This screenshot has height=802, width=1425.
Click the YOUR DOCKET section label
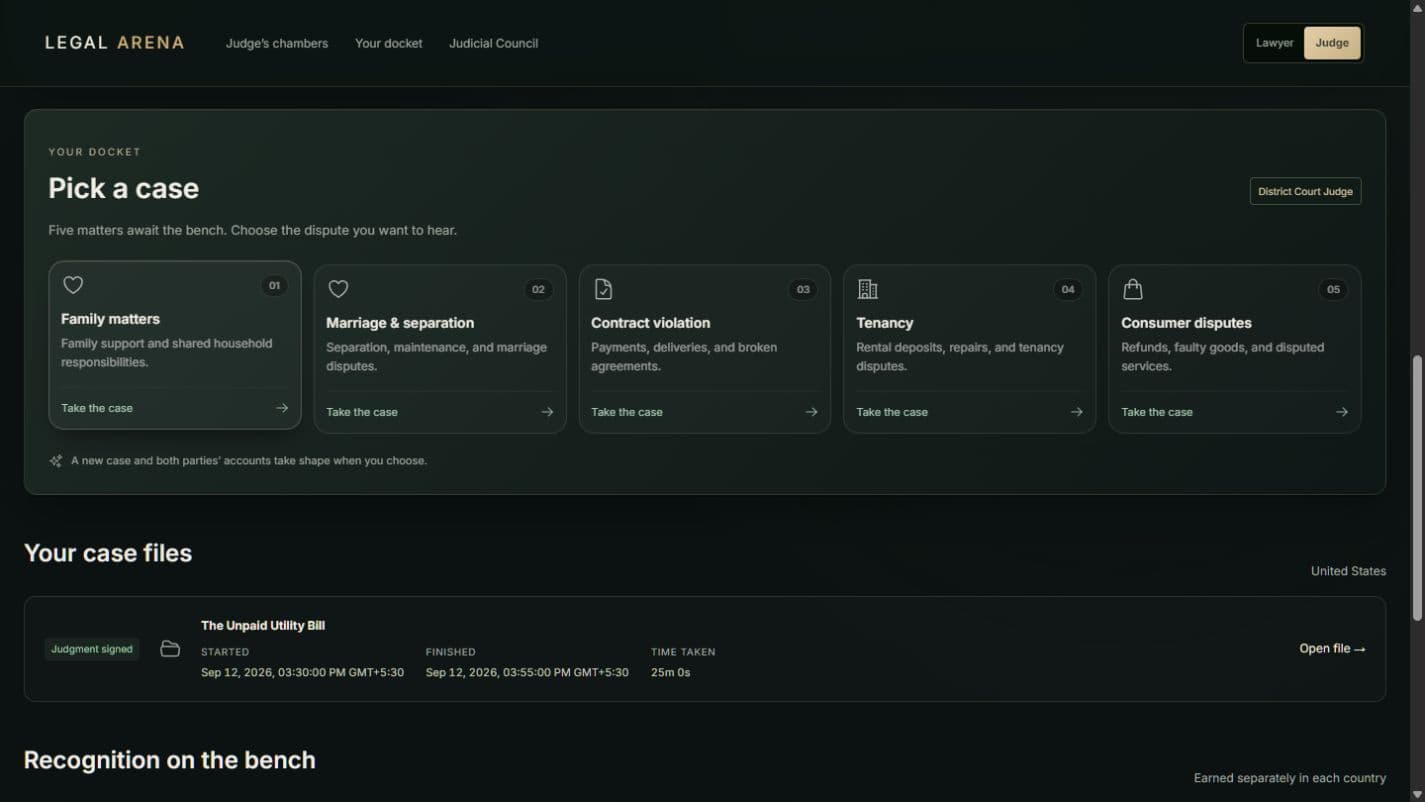pyautogui.click(x=95, y=152)
